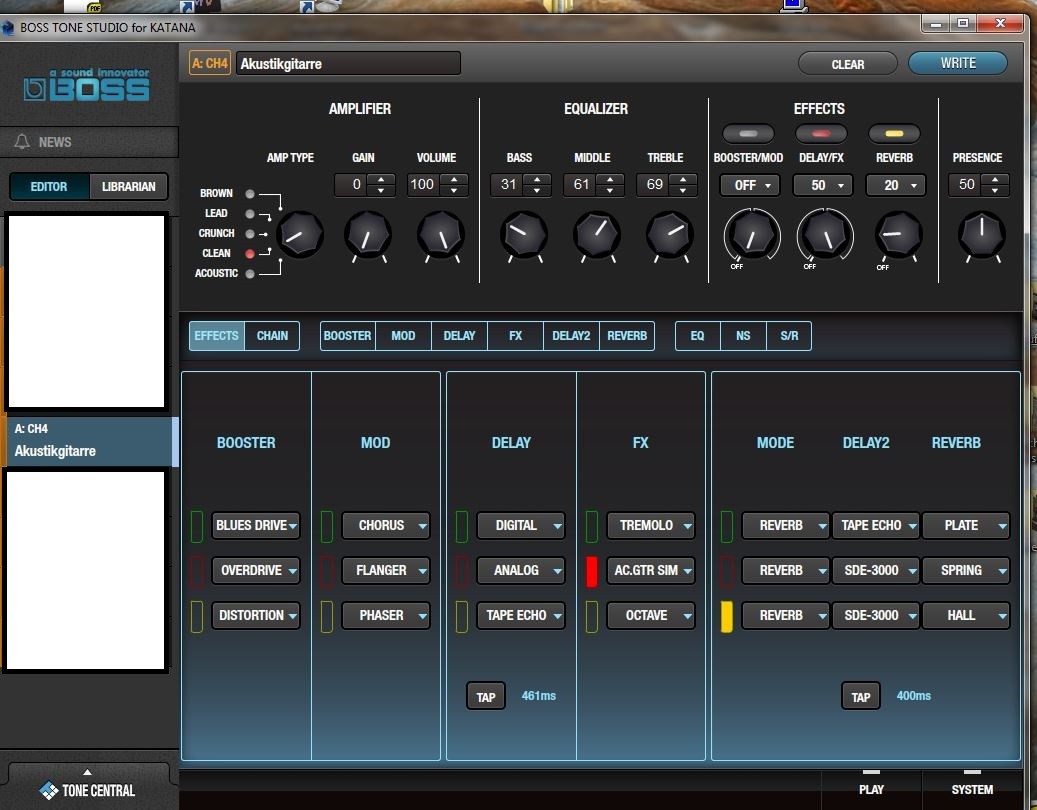Click the Tone Central diamond icon

point(48,790)
